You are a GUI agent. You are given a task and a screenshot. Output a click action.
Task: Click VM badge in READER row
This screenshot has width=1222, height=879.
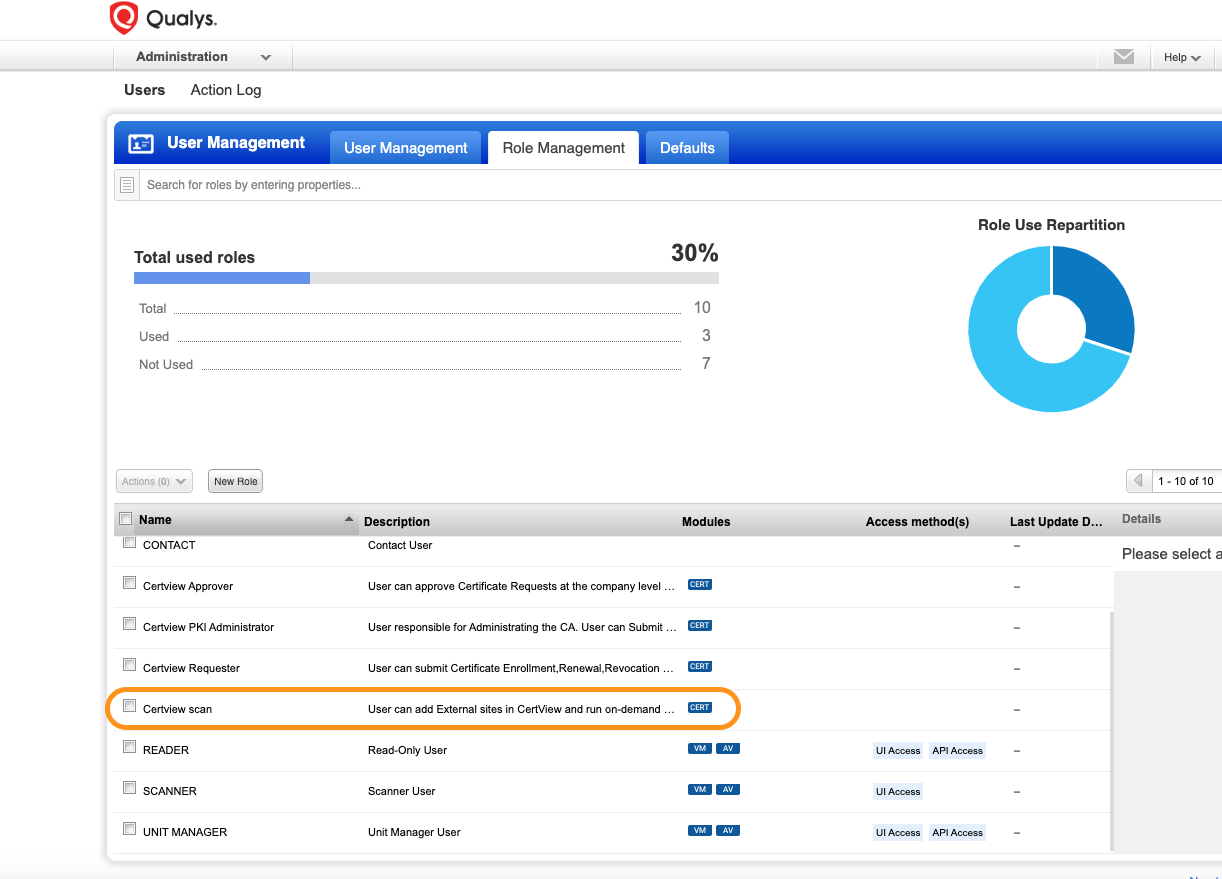(x=700, y=749)
